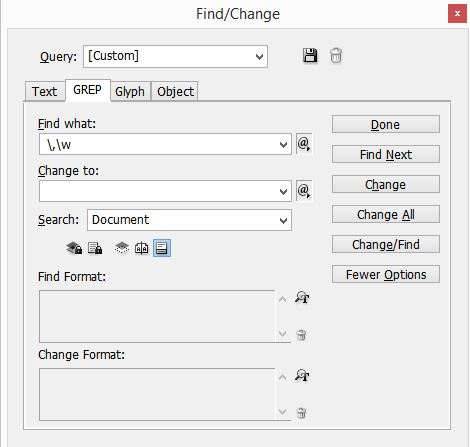Clear Change Format attributes trash icon
Screen dimensions: 470x447
[301, 413]
